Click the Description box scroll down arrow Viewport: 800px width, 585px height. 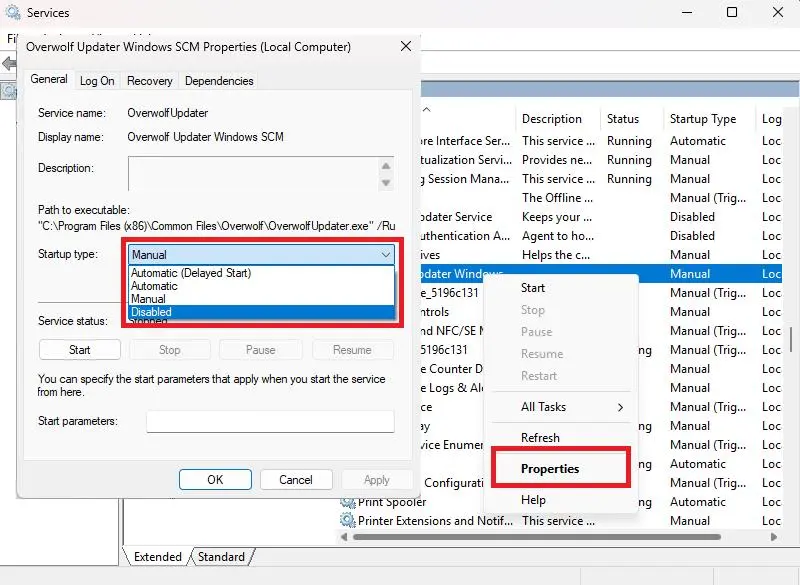point(386,183)
